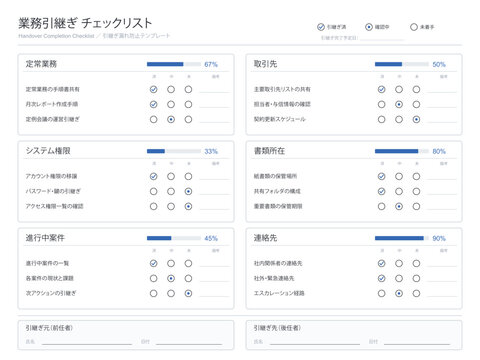Mark 共有フォルダの構成 as 確認中

point(399,191)
